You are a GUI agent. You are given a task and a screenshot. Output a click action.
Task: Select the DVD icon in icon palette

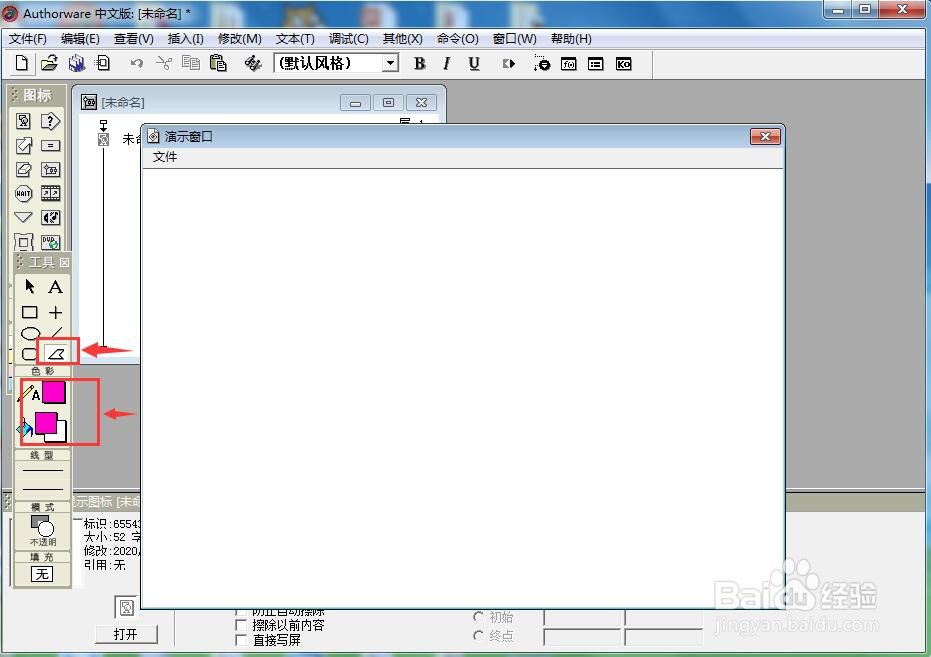click(50, 242)
